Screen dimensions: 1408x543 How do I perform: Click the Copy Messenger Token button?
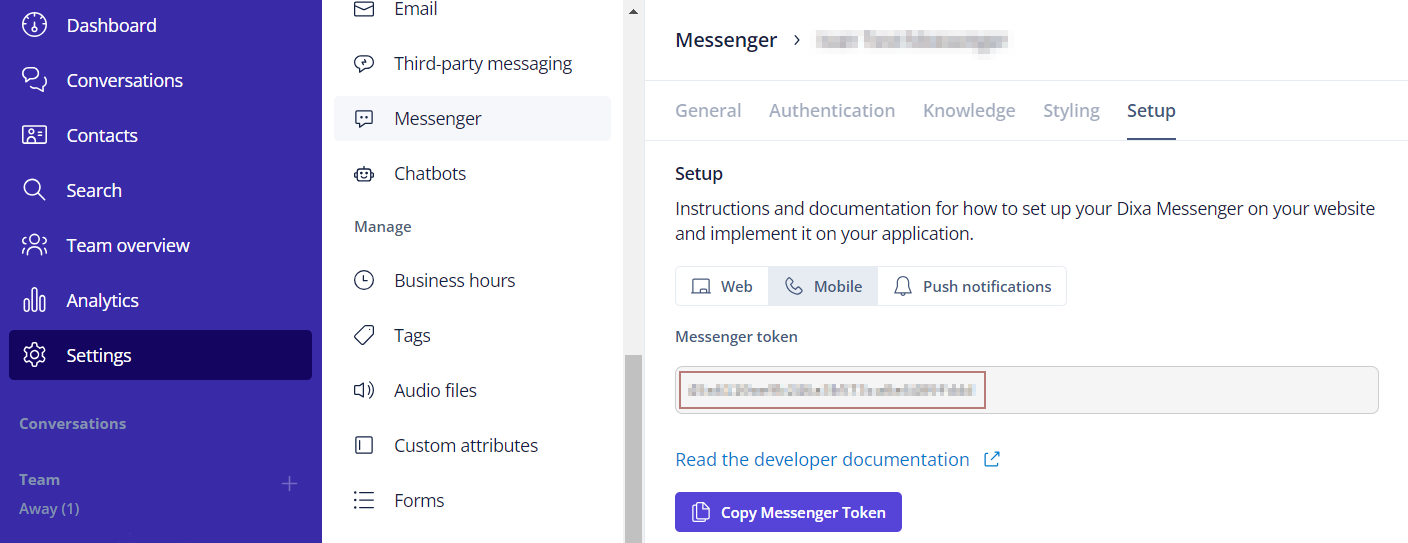coord(788,512)
